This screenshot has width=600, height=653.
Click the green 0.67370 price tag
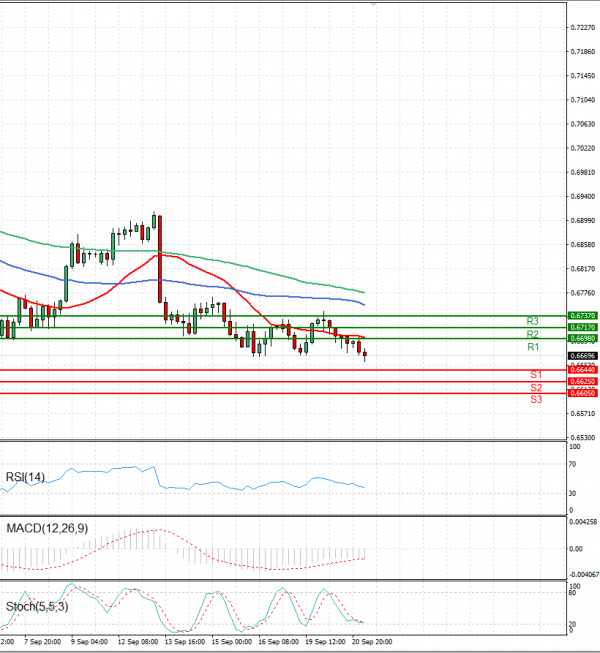pos(582,315)
